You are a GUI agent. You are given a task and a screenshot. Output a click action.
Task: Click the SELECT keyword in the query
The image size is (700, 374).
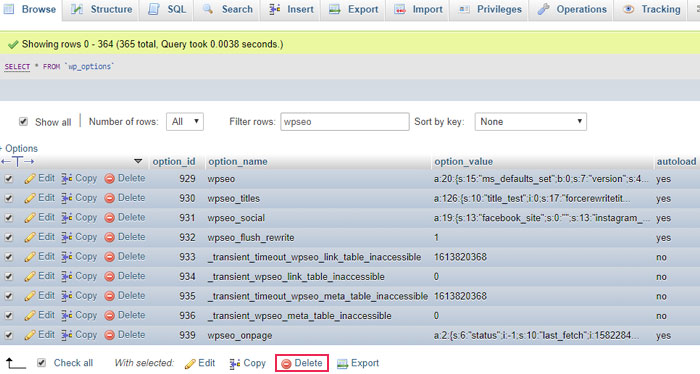pos(17,66)
